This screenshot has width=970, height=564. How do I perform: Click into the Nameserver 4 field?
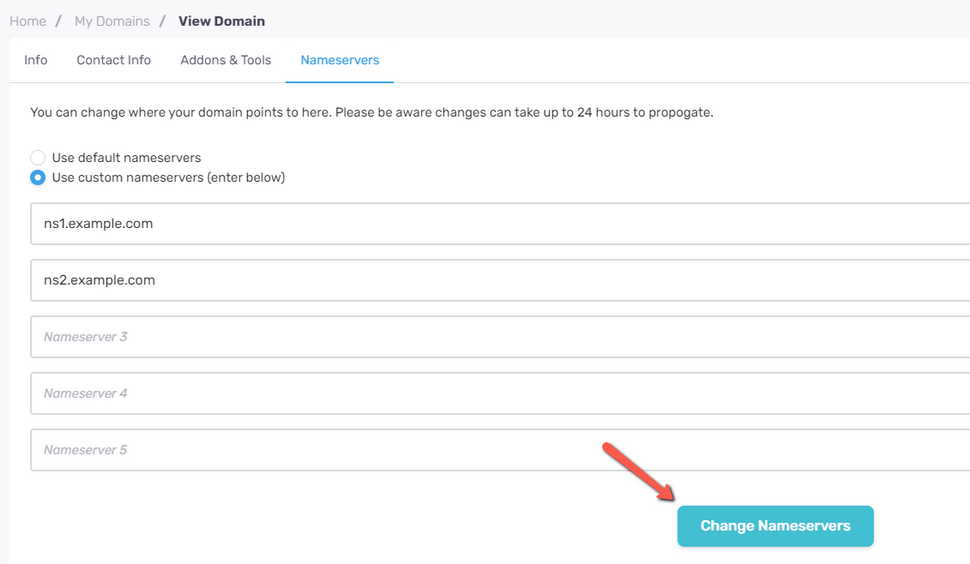coord(500,393)
